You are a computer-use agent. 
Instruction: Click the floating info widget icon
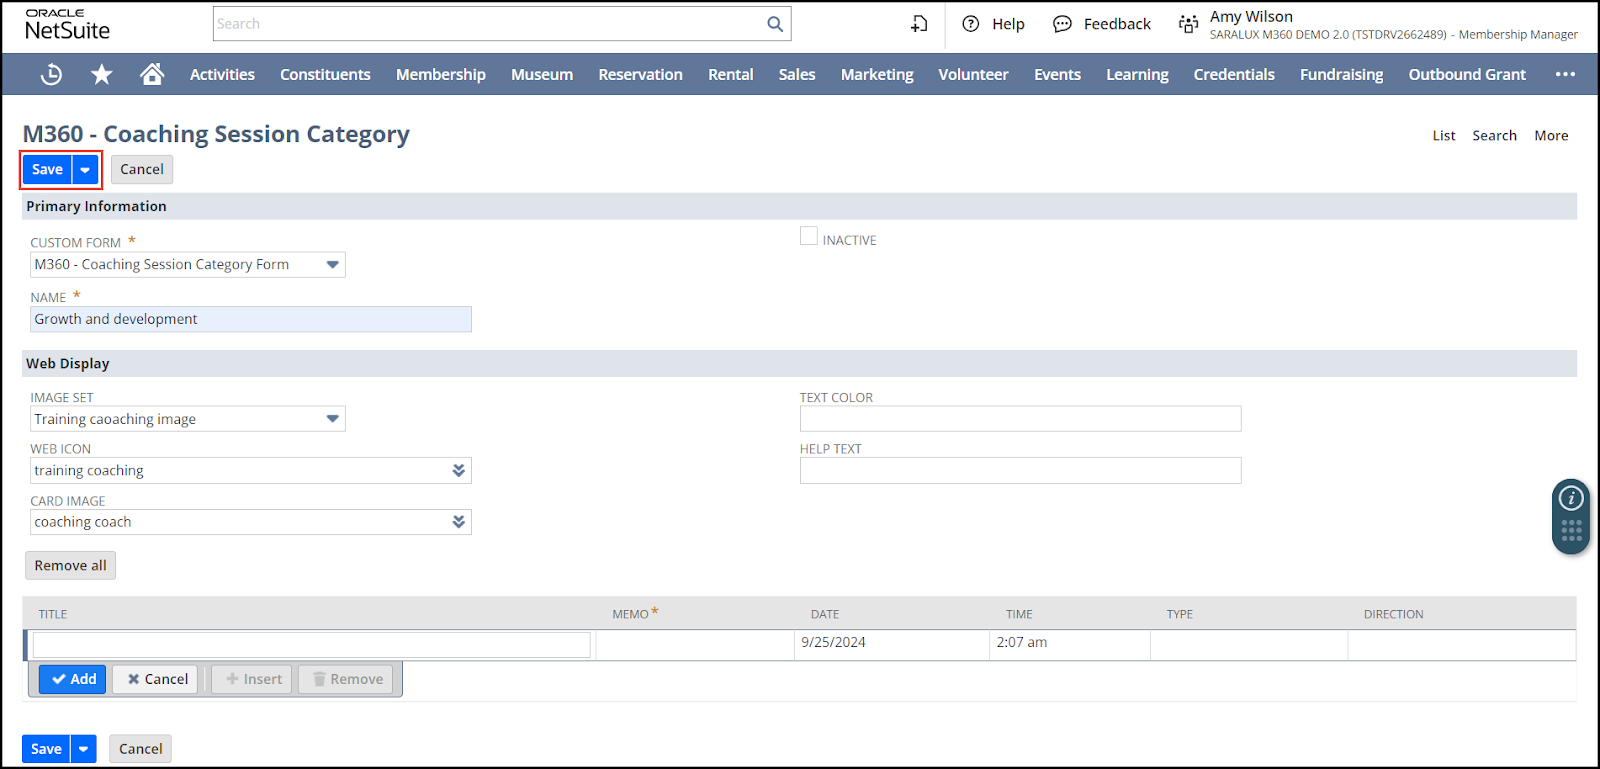[x=1571, y=498]
